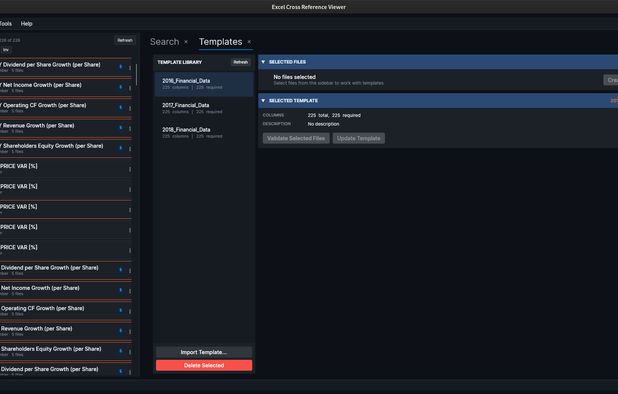Select the 'Y Revenue Growth (per Share)' row
Screen dimensions: 618x394
coord(66,128)
